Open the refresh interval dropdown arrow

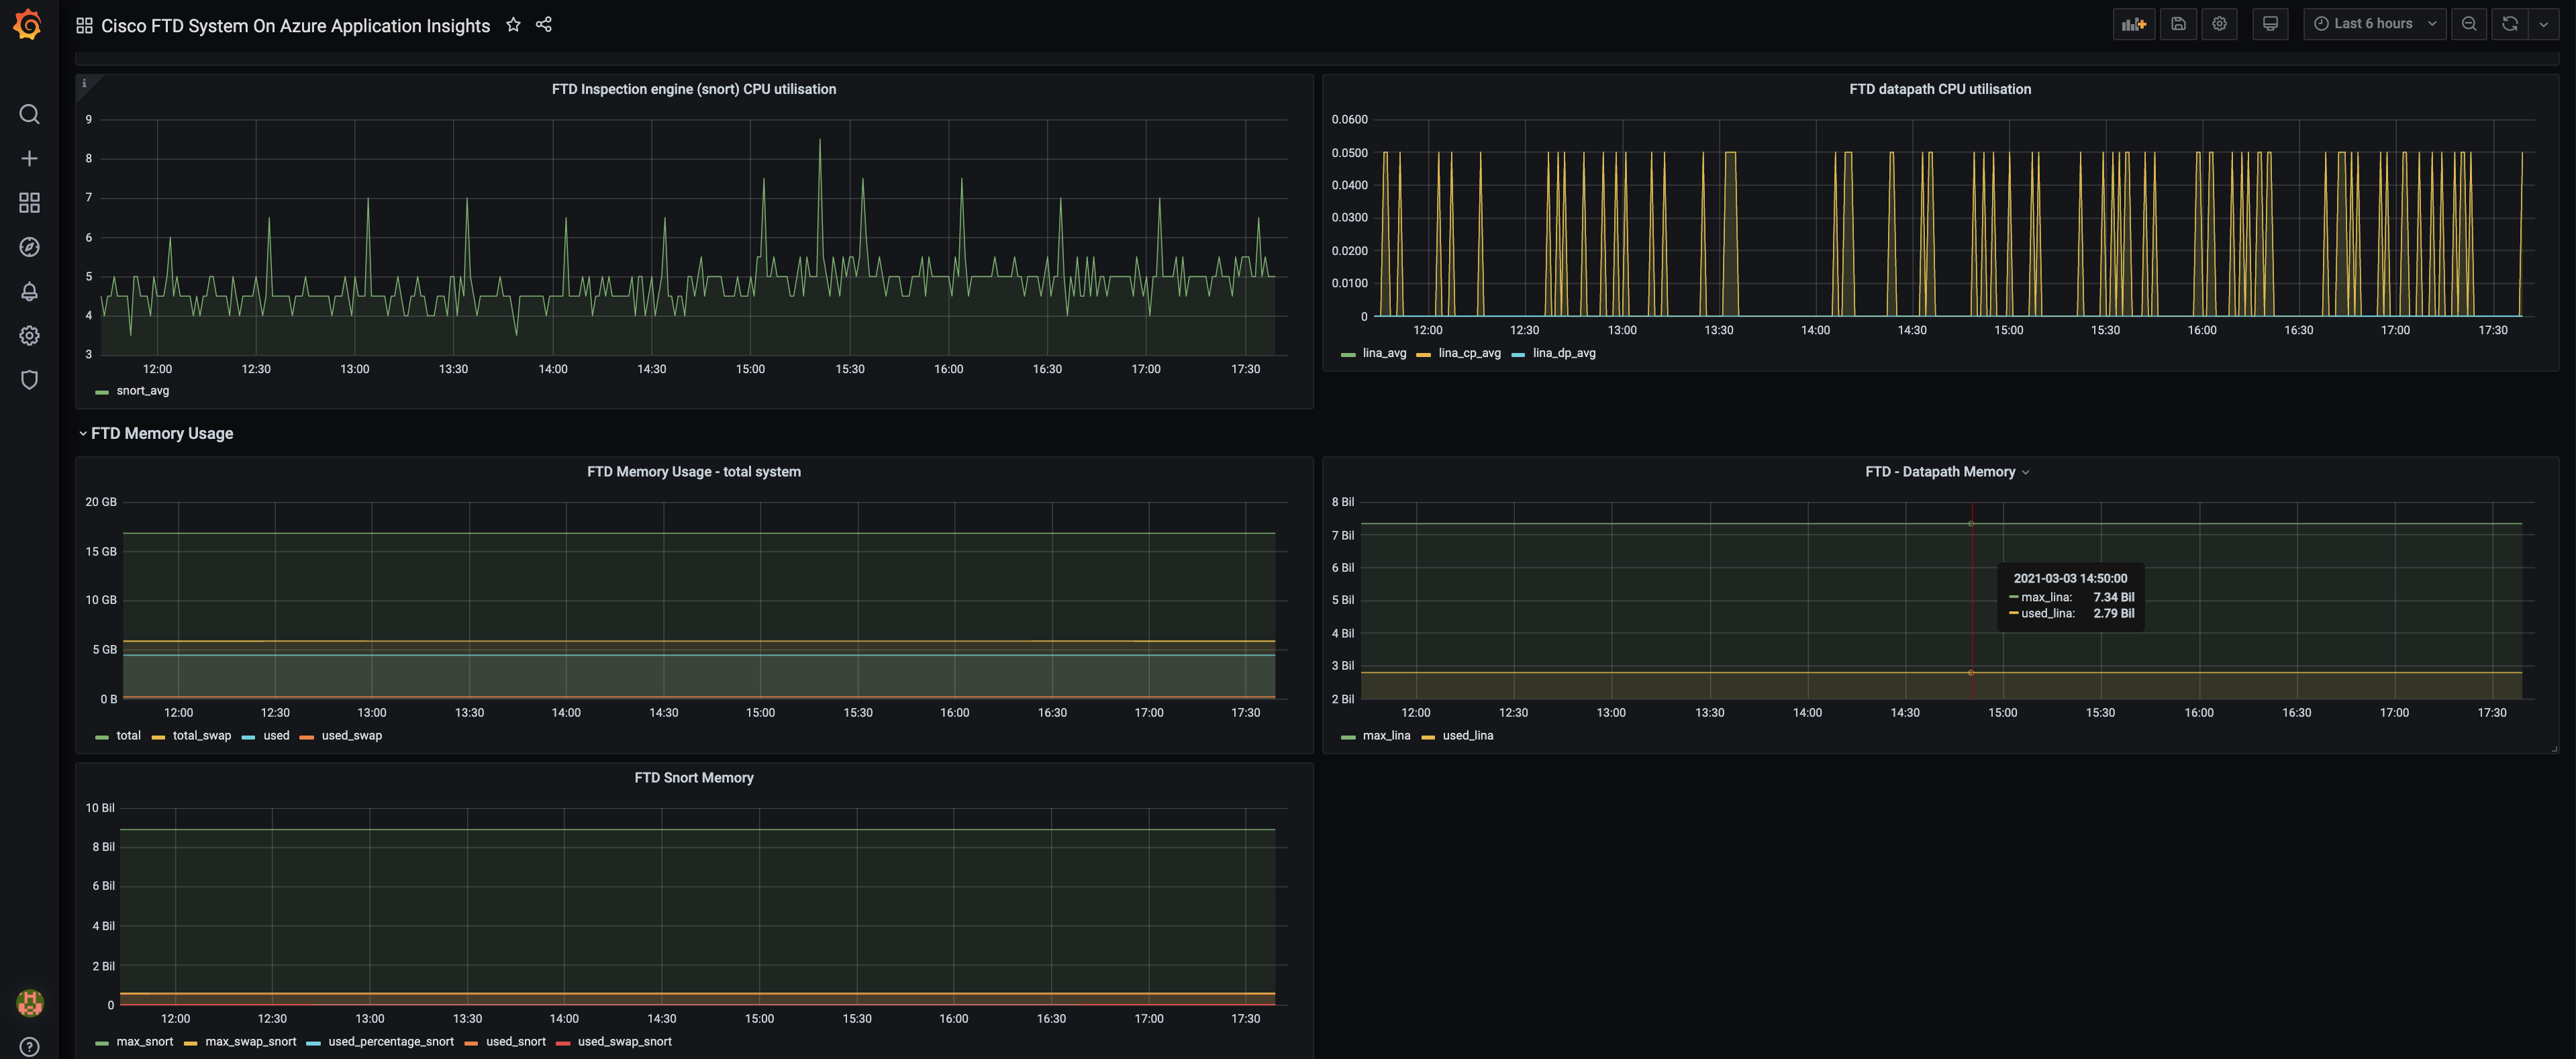(2543, 24)
